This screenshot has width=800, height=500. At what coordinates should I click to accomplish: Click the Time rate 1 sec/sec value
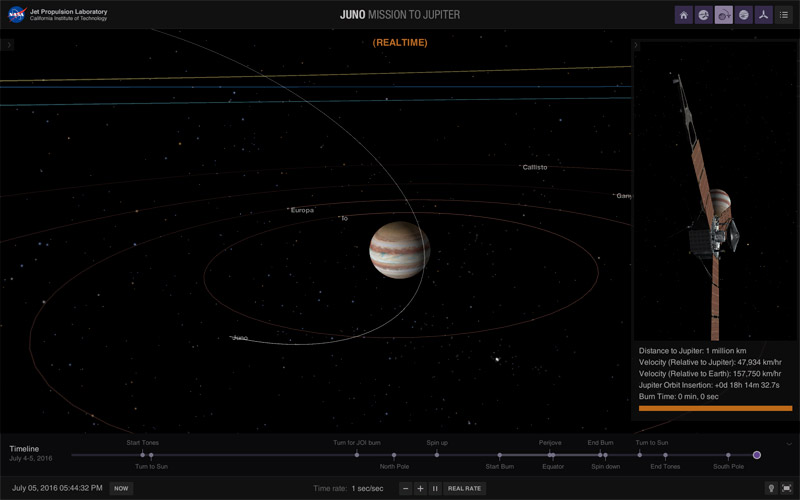(367, 489)
